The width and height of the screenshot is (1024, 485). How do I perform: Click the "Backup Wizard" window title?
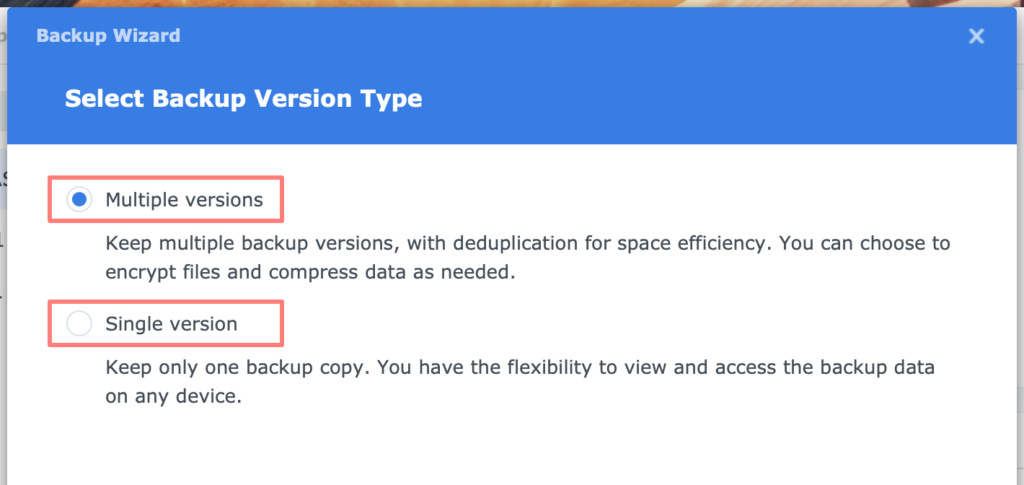(x=108, y=36)
